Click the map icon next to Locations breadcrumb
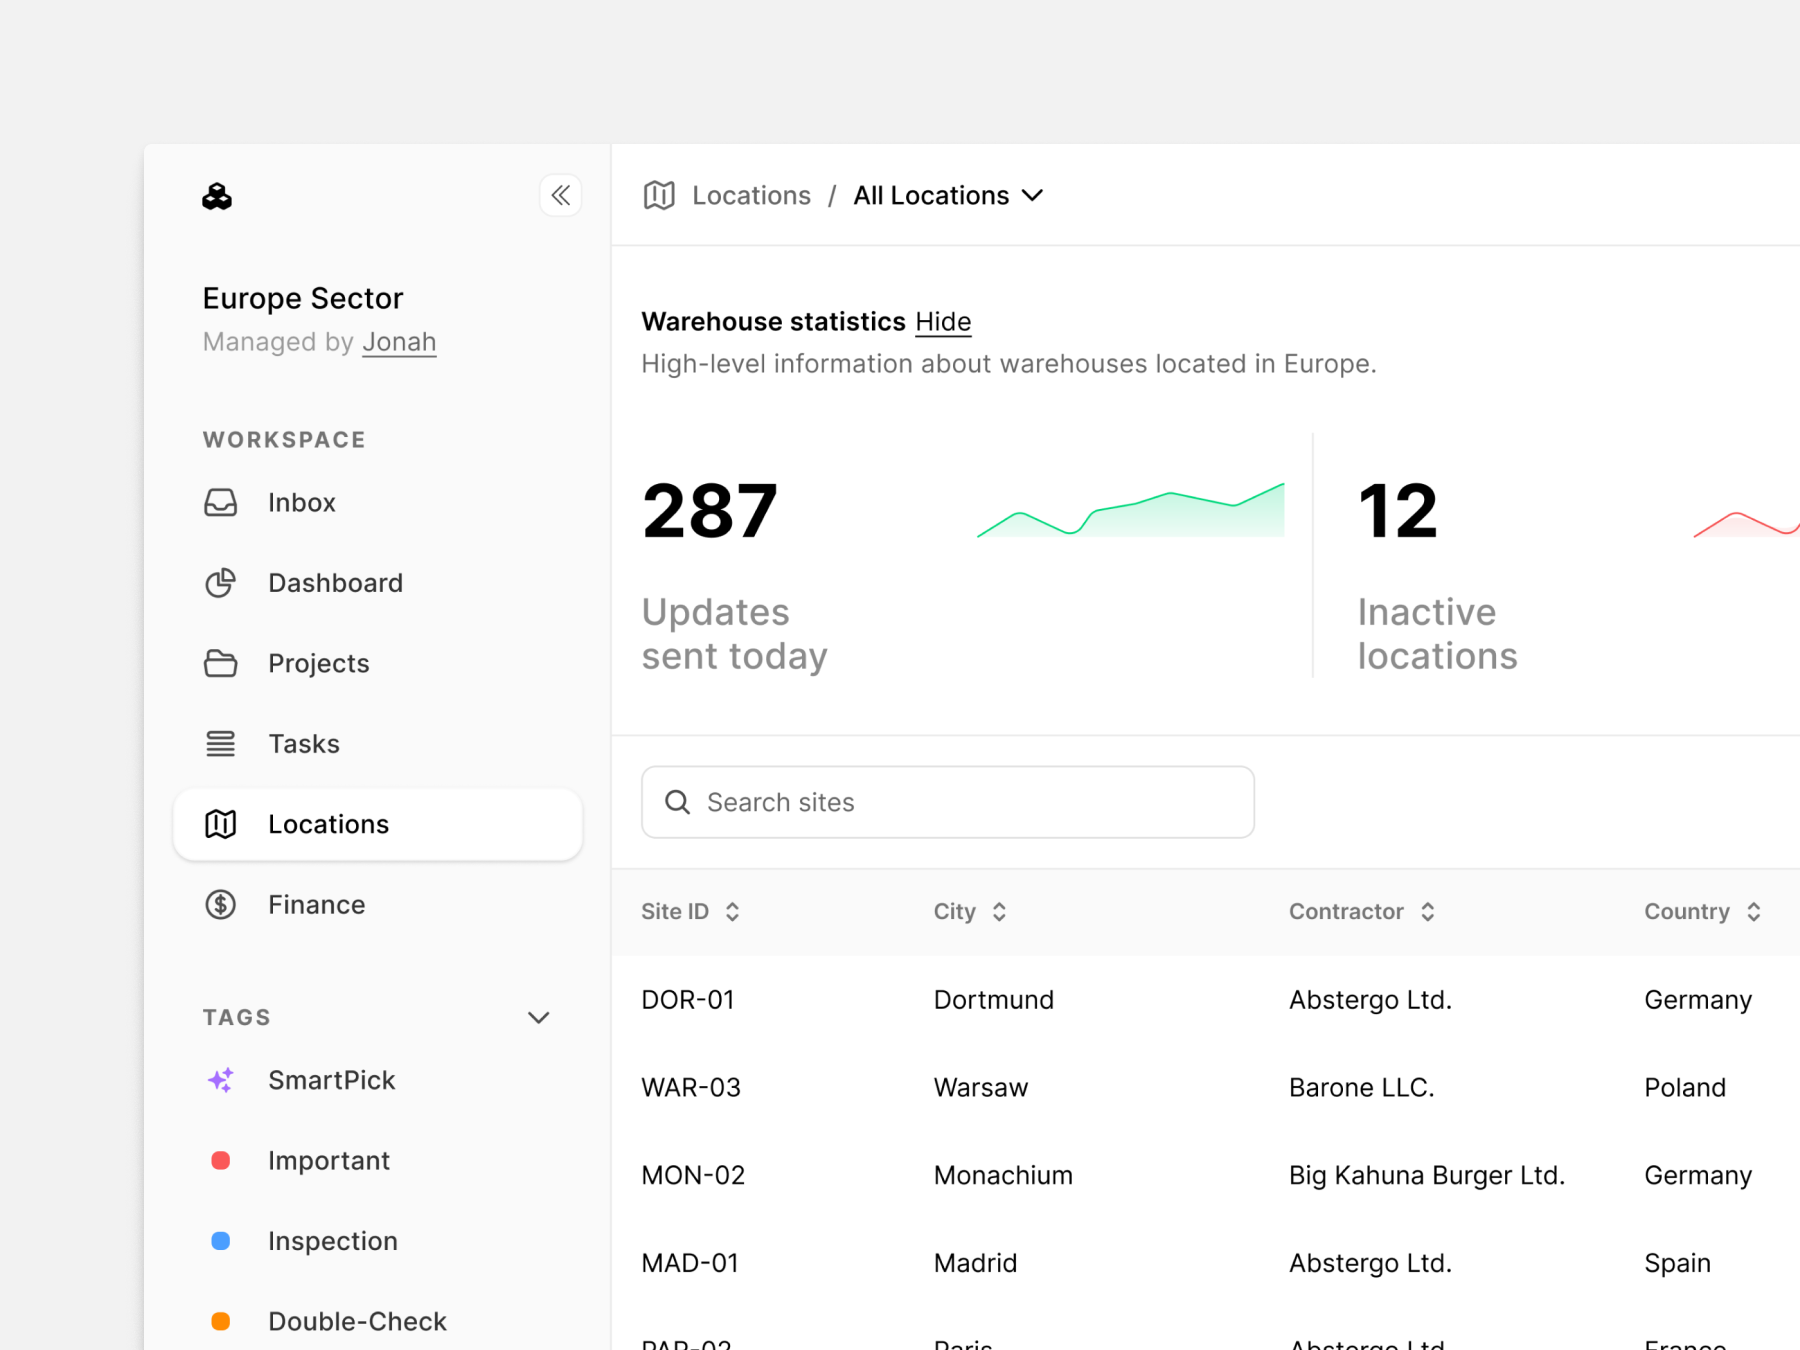1800x1350 pixels. (659, 195)
